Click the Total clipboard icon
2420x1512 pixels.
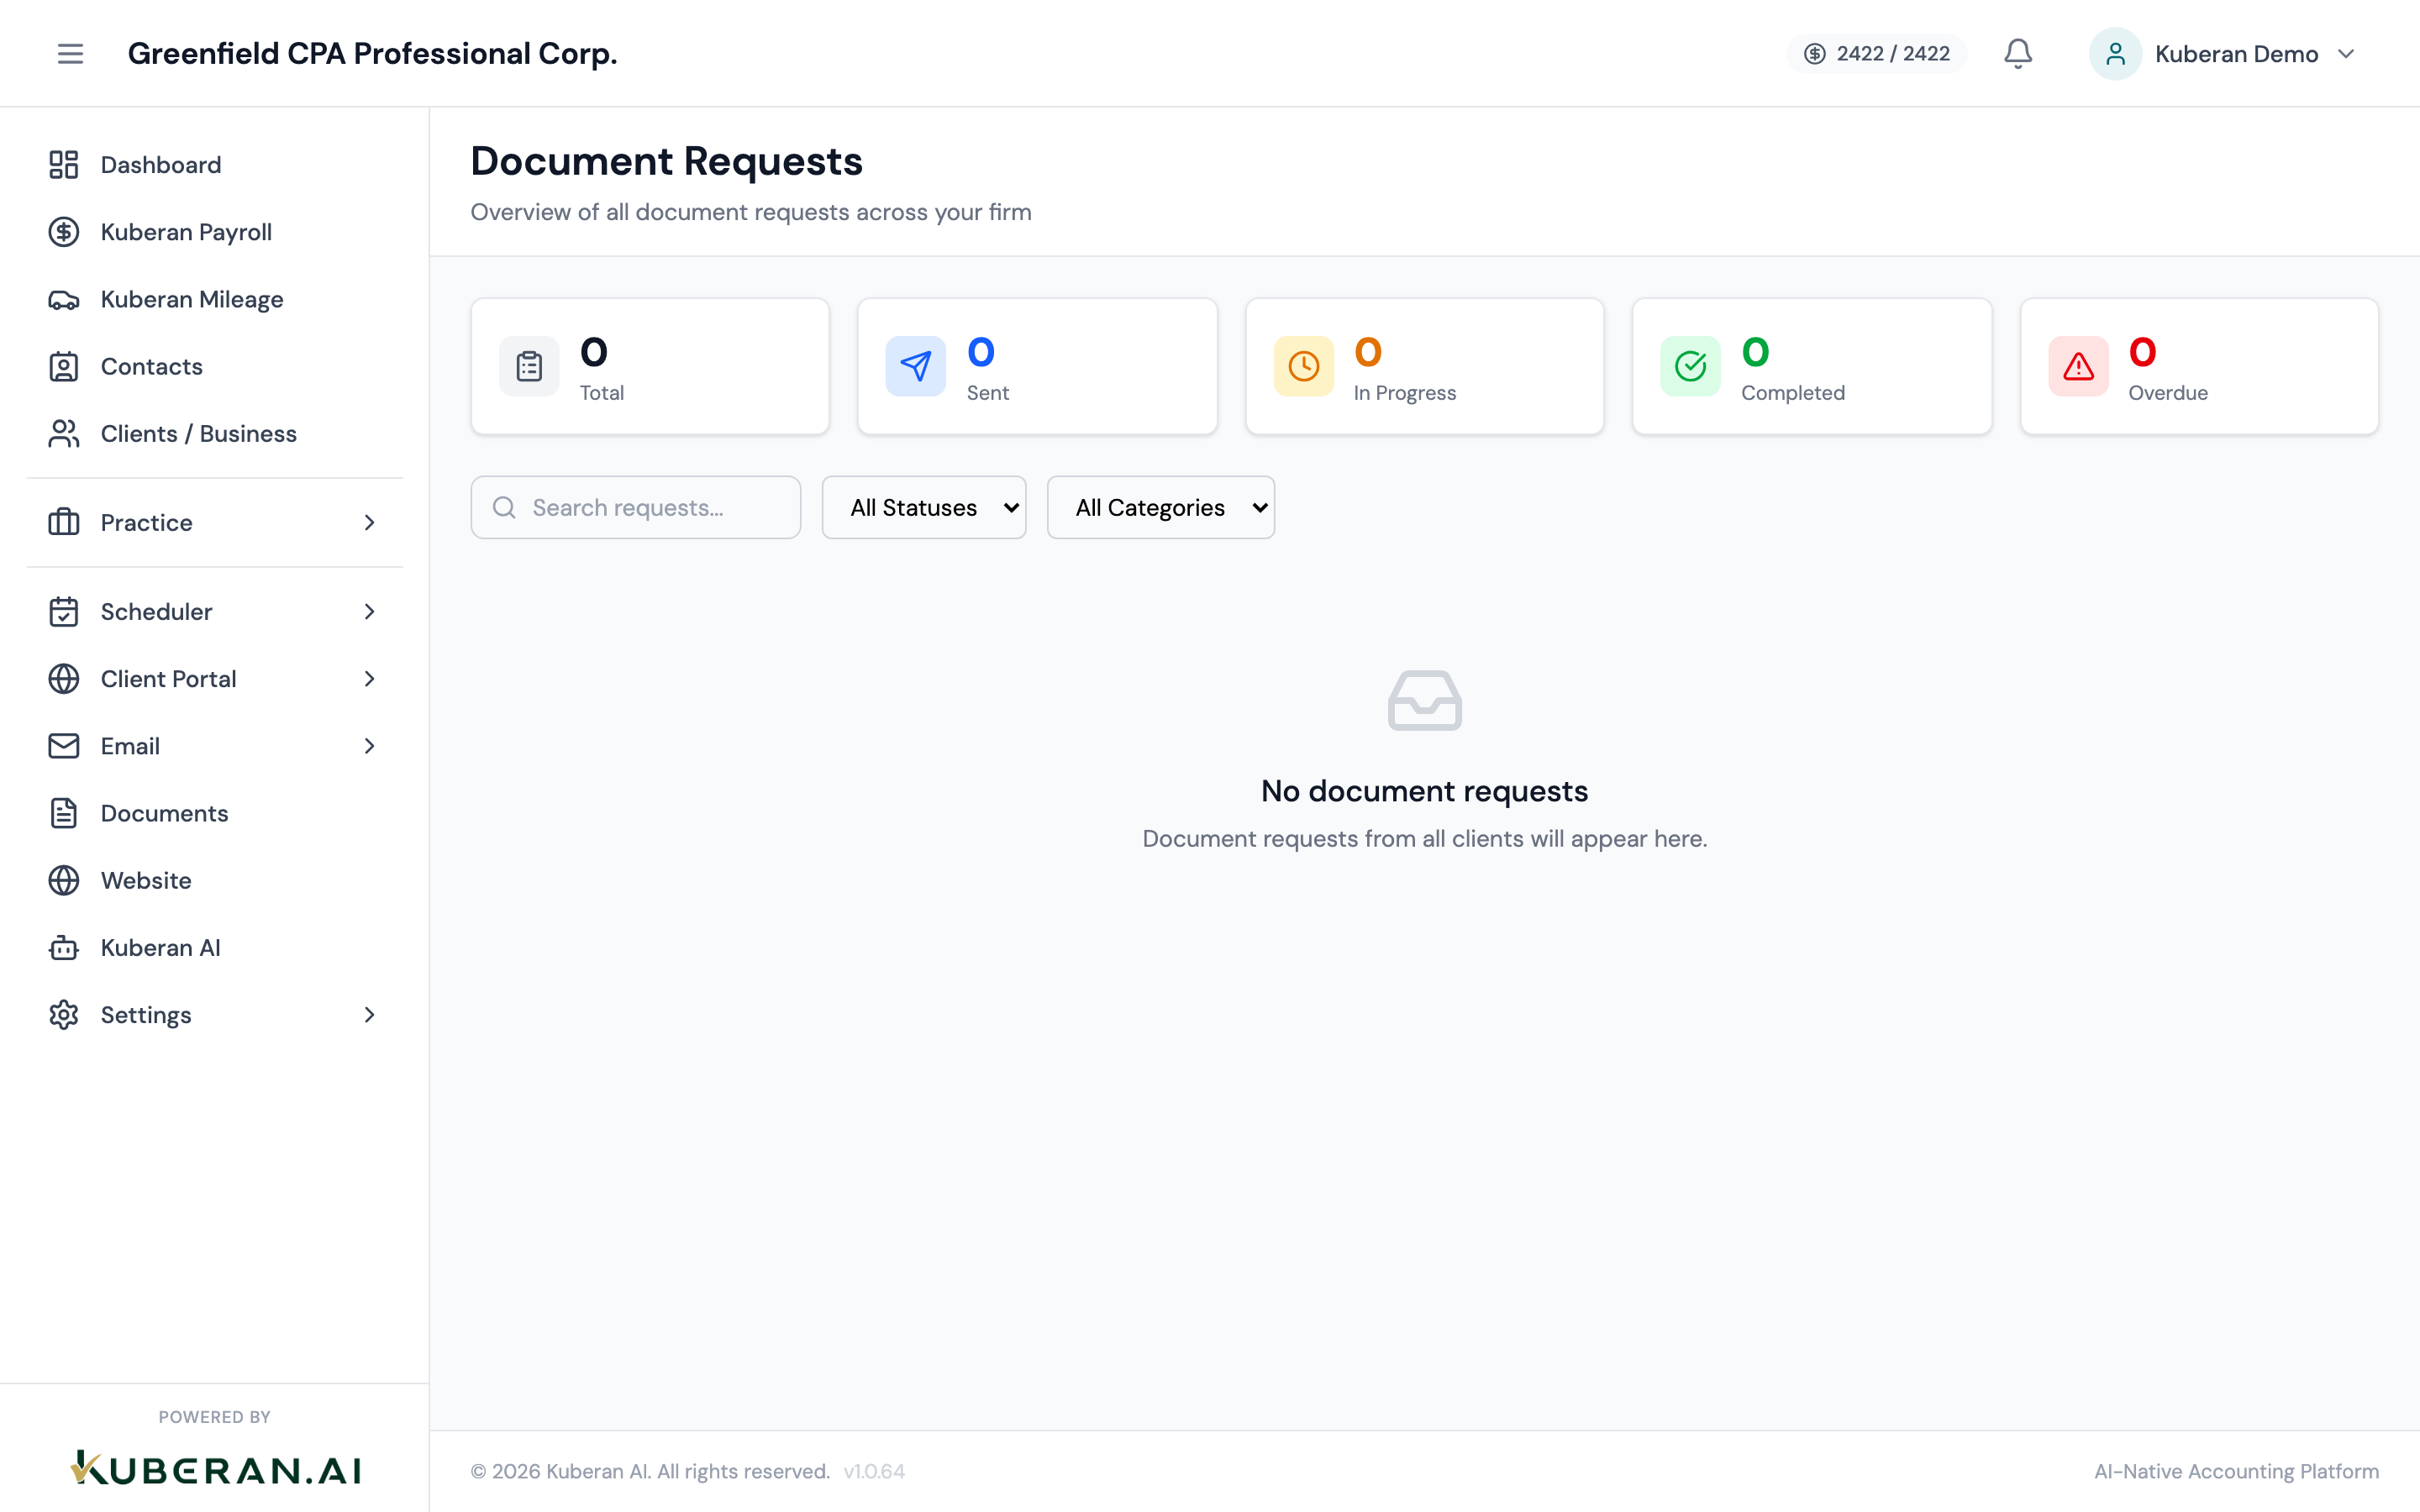[529, 366]
